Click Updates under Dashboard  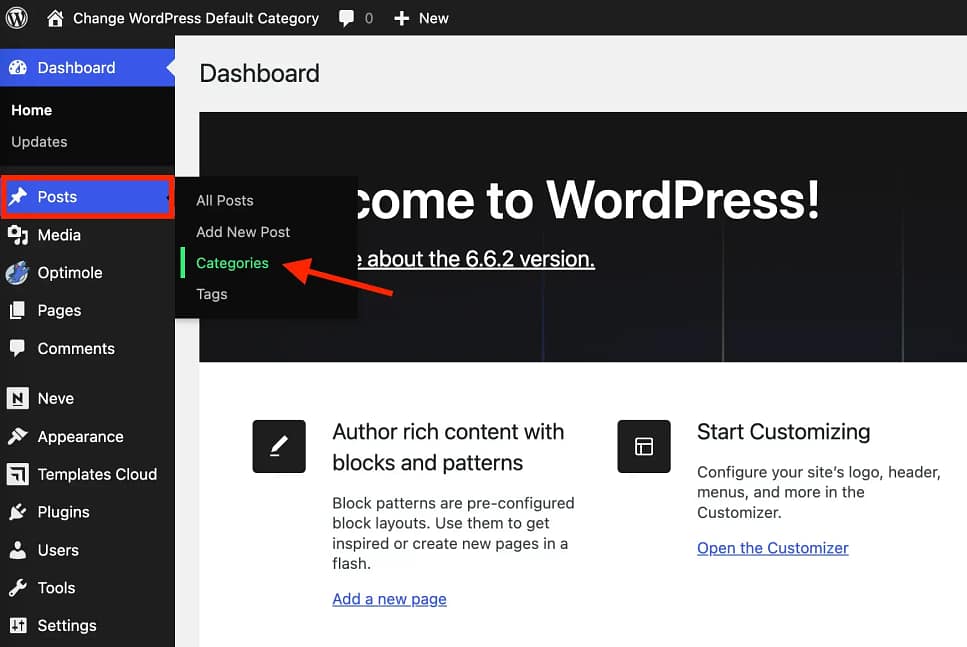click(39, 142)
